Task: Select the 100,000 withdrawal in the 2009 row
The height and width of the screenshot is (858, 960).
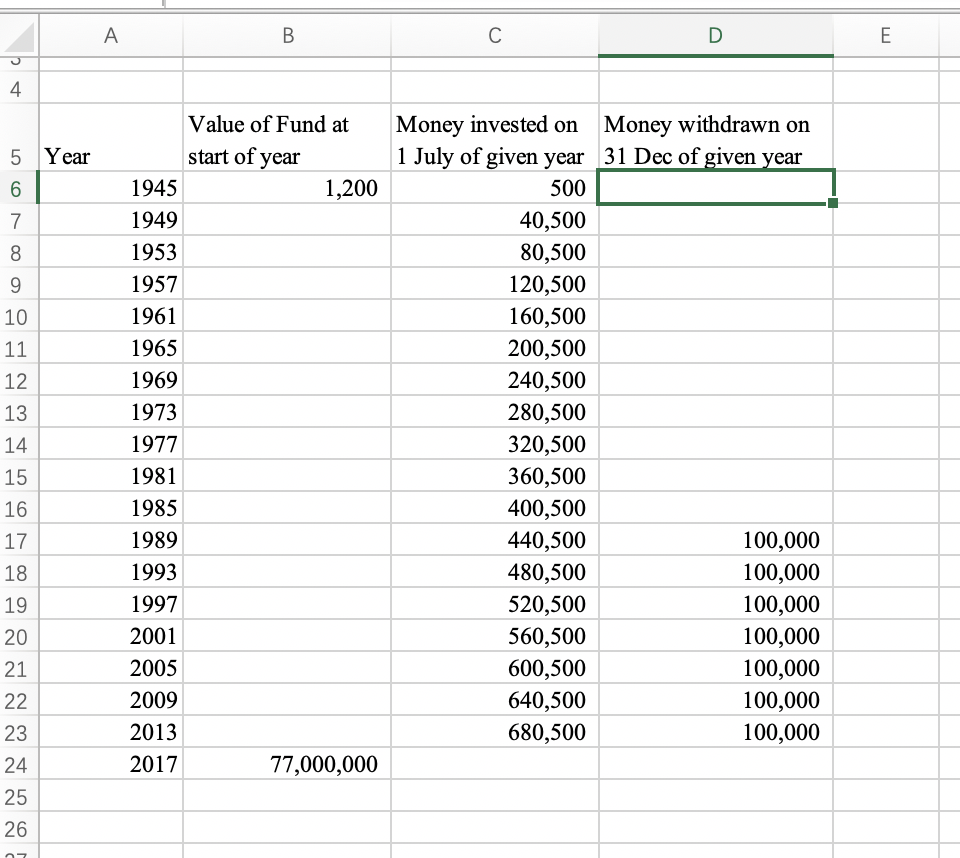Action: [716, 699]
